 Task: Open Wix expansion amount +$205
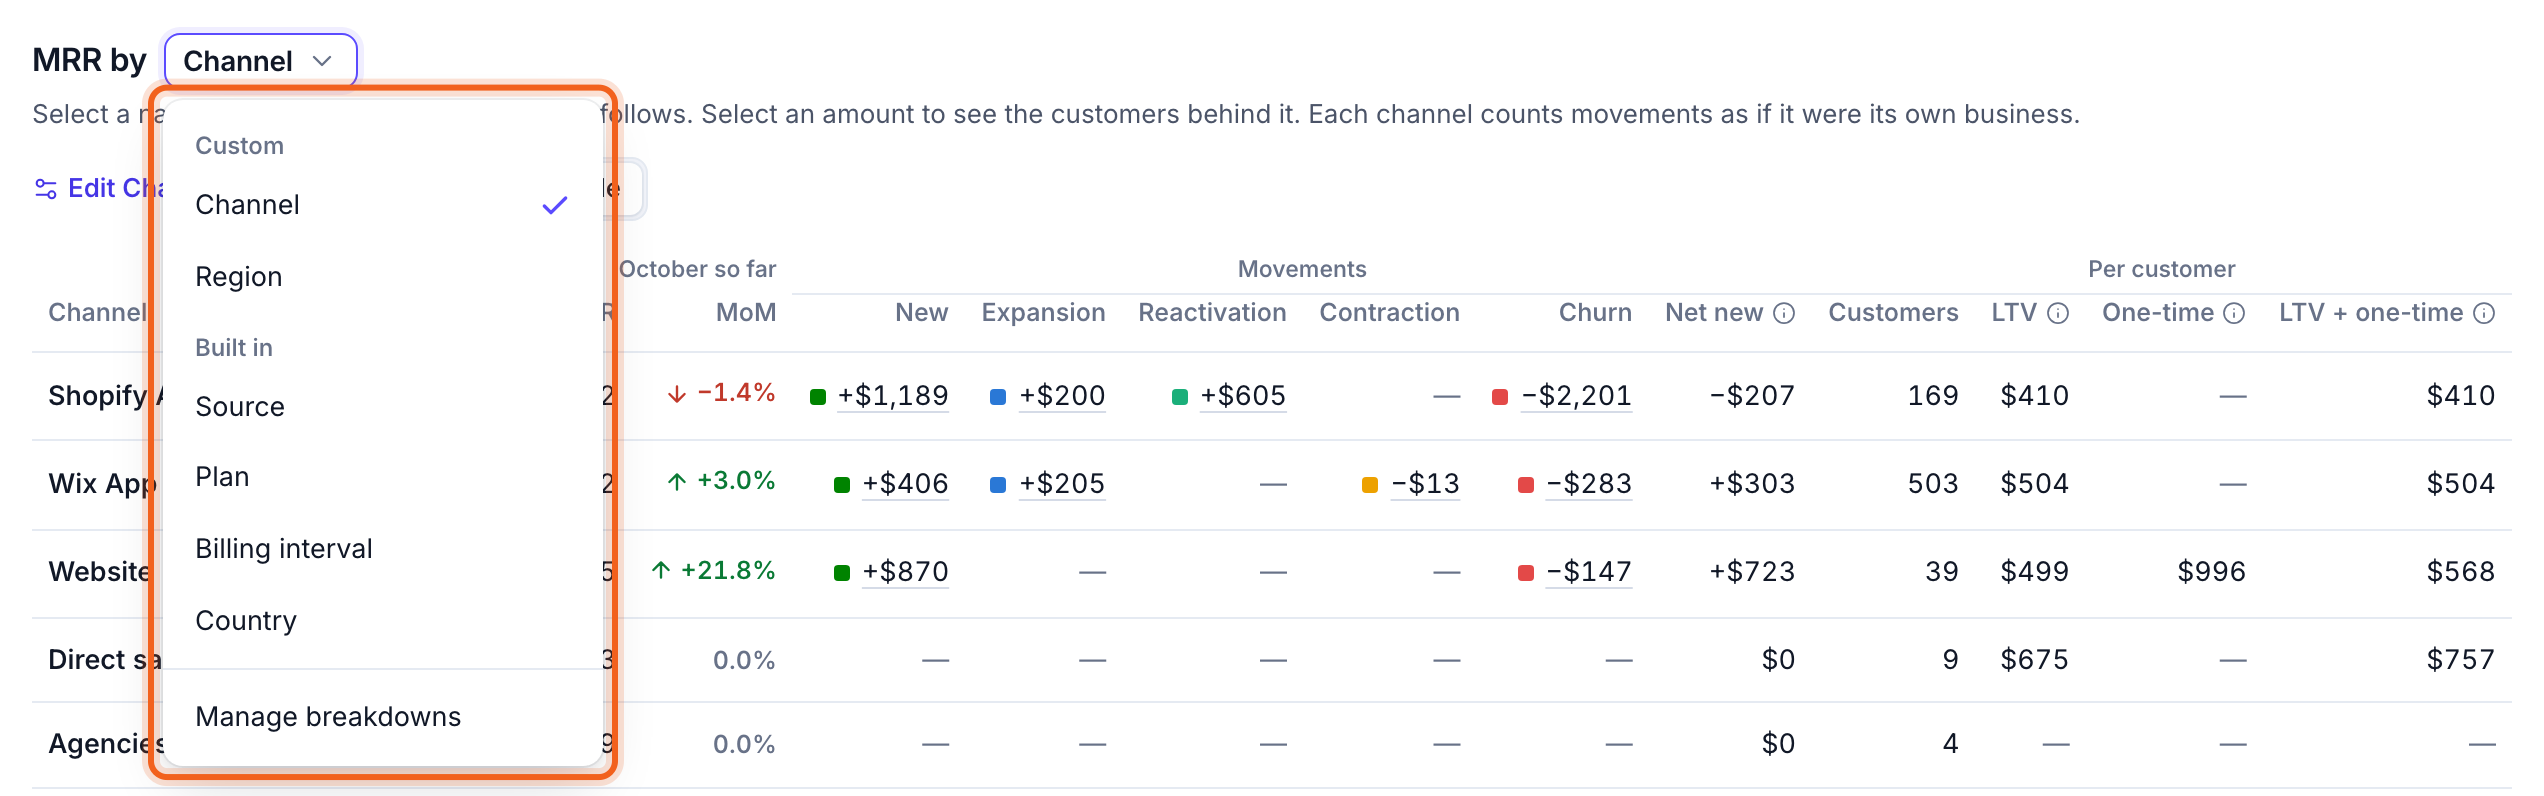(1062, 484)
